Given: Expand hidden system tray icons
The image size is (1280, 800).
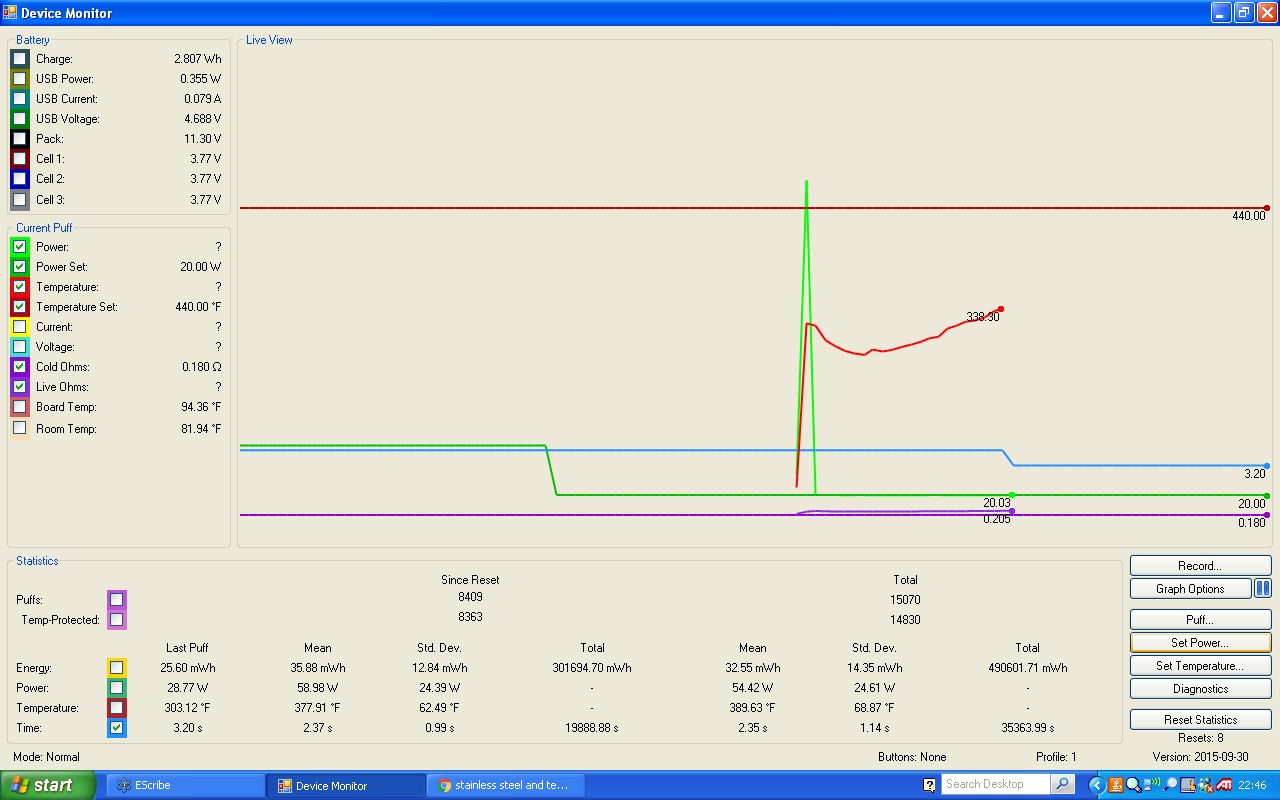Looking at the screenshot, I should click(x=1096, y=785).
